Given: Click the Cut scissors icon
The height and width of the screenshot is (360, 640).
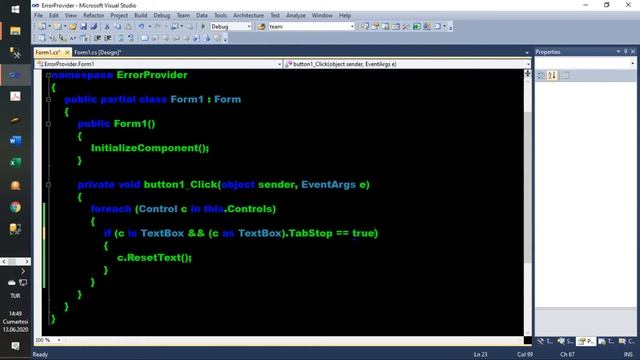Looking at the screenshot, I should pos(107,27).
